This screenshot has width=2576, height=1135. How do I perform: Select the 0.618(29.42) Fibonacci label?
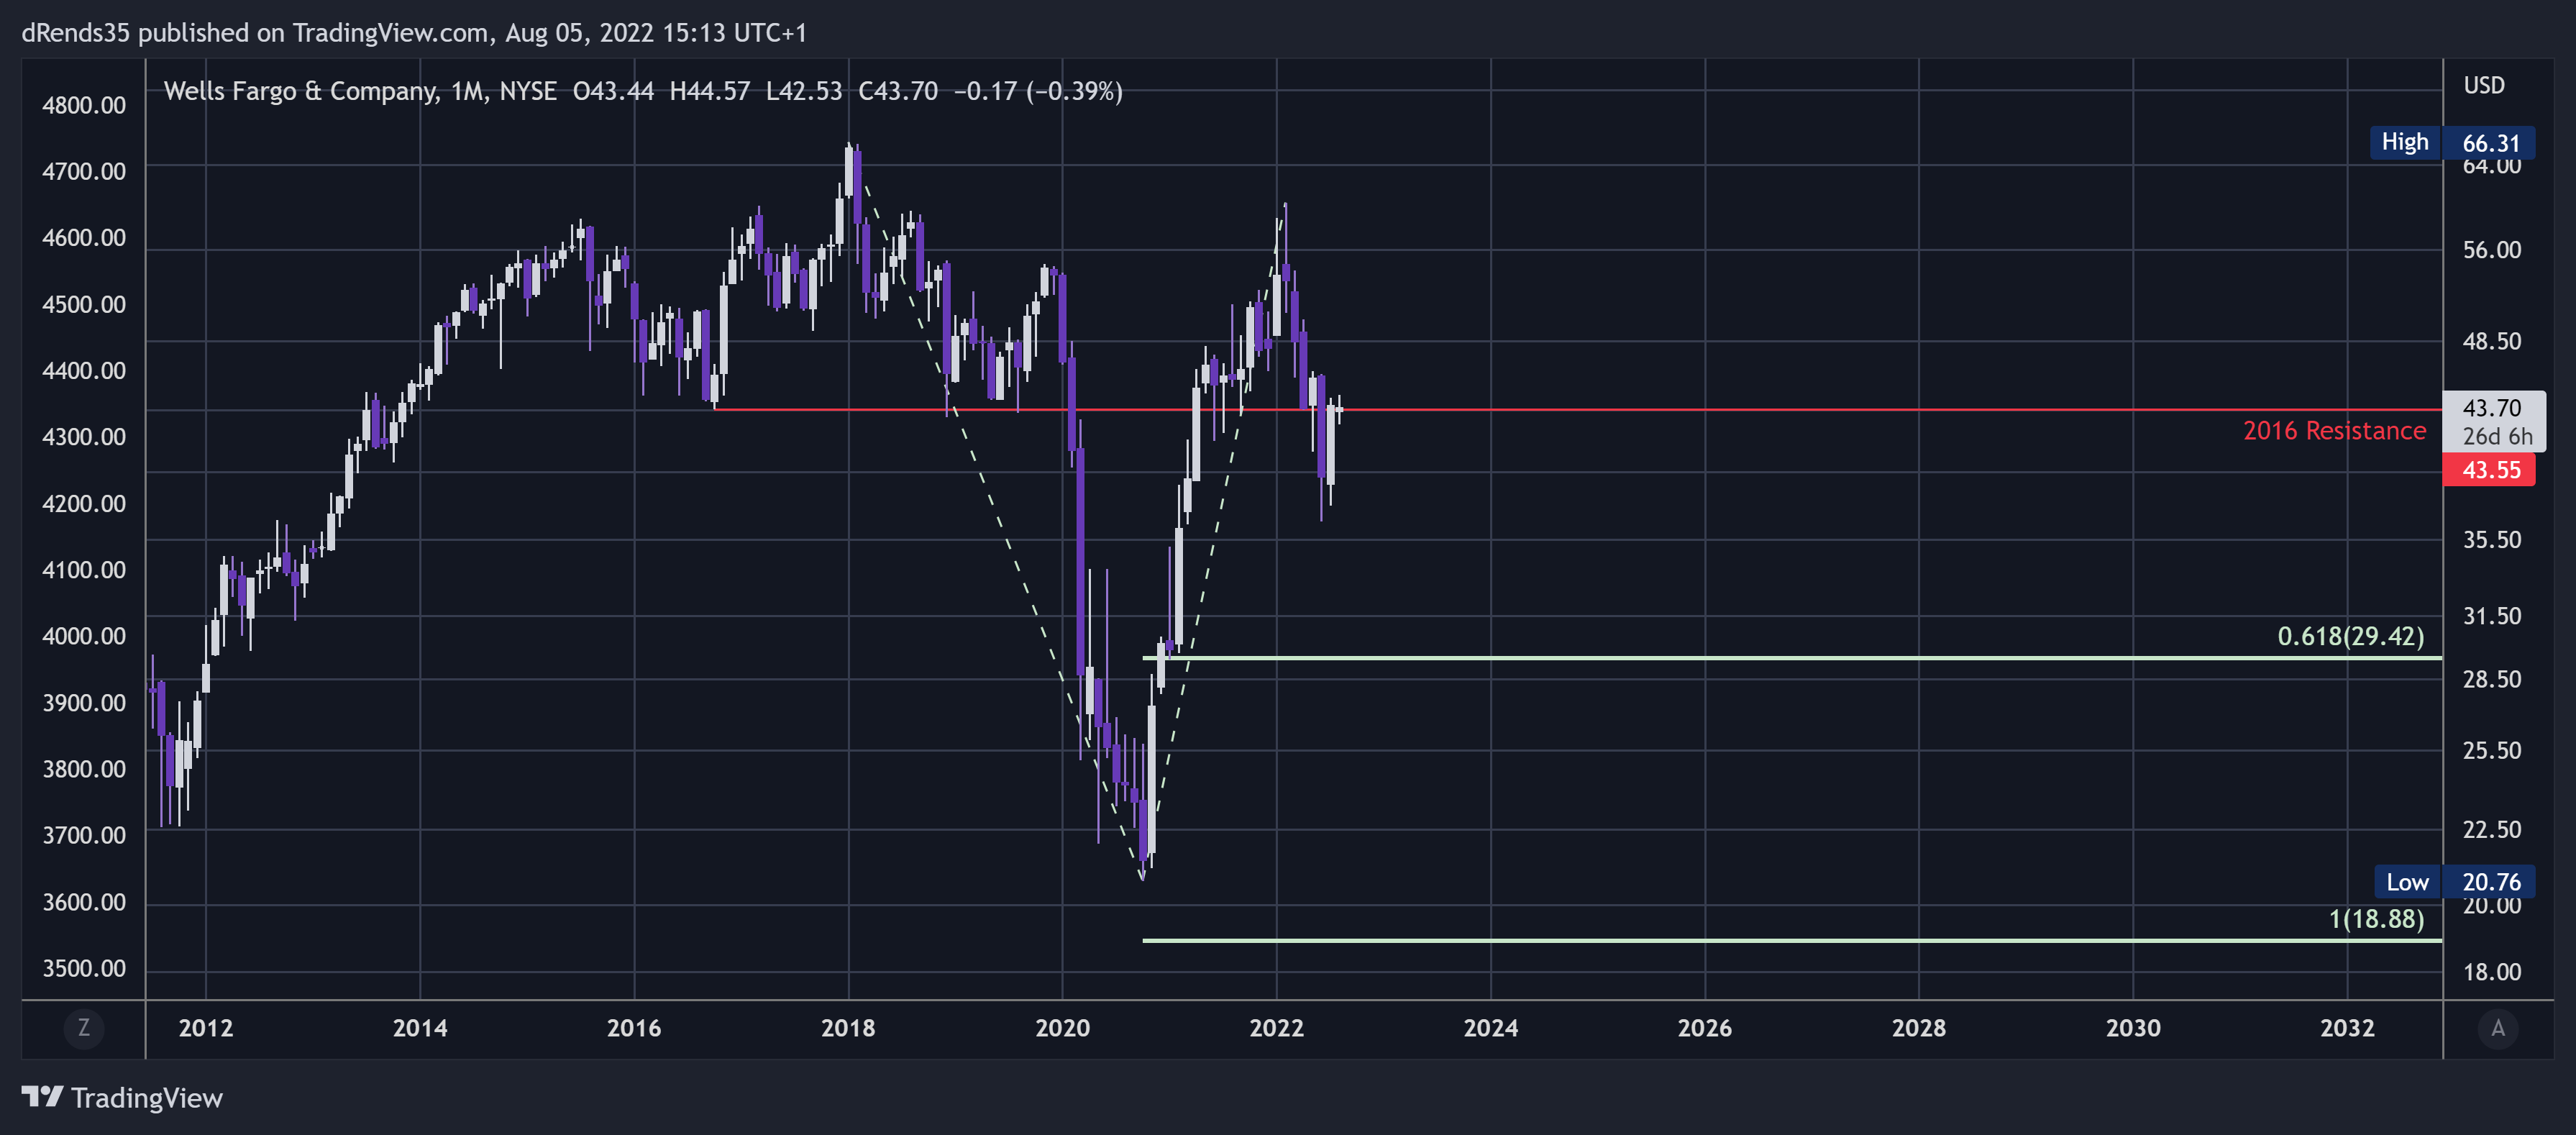[x=2350, y=636]
